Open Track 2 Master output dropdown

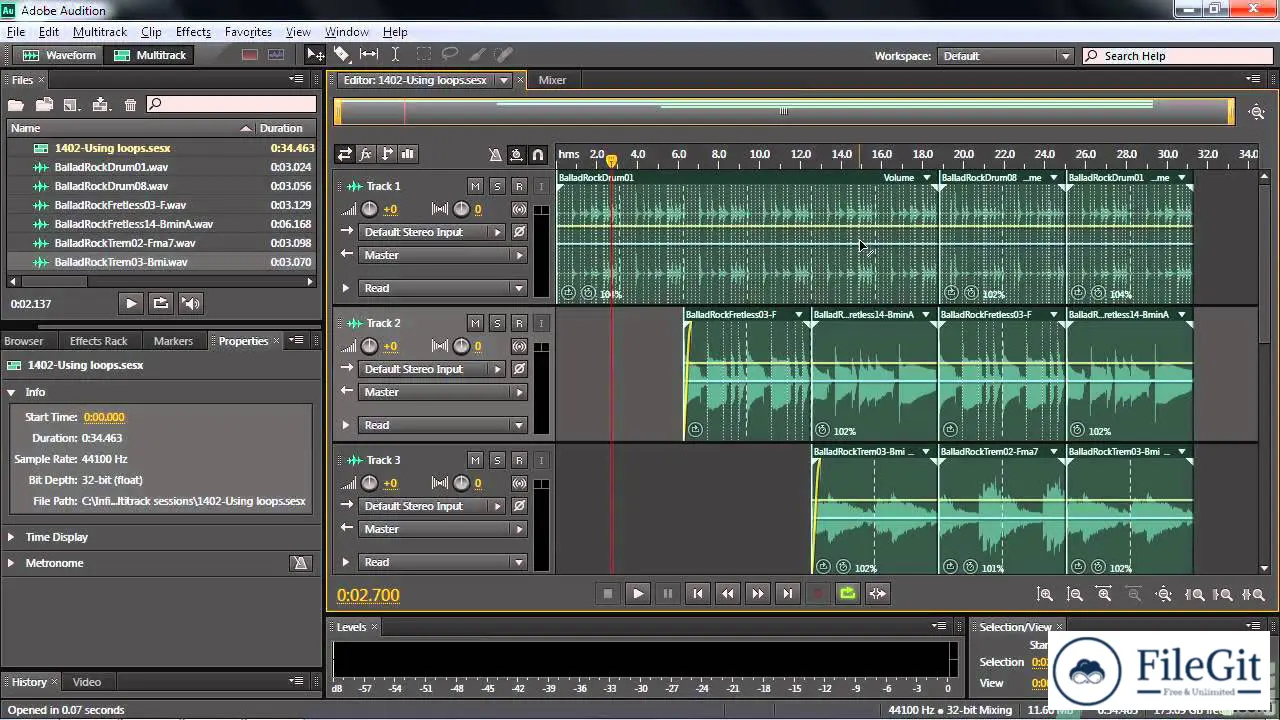(x=443, y=392)
